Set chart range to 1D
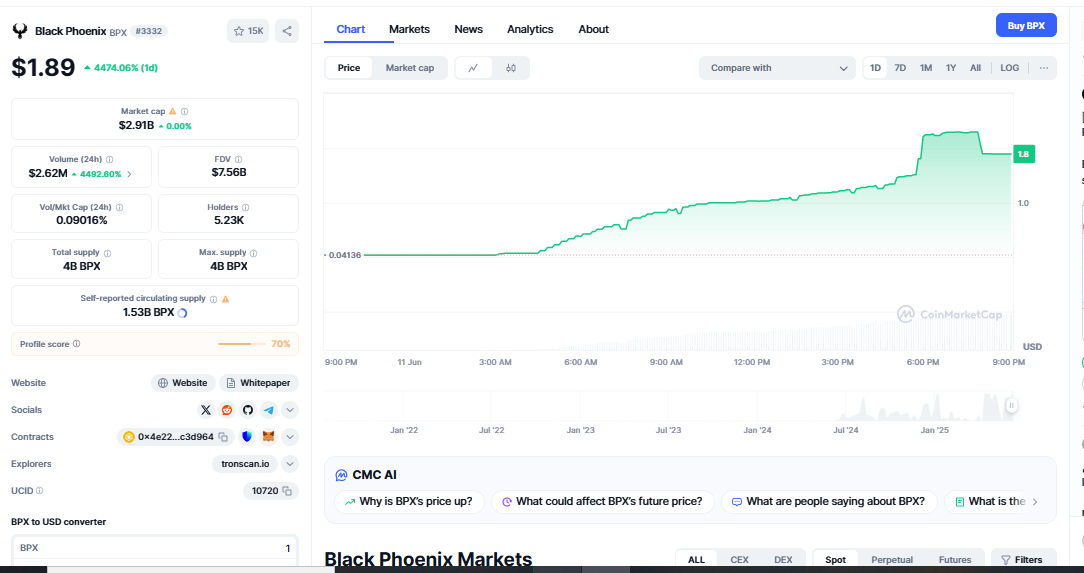The height and width of the screenshot is (573, 1084). (x=875, y=68)
